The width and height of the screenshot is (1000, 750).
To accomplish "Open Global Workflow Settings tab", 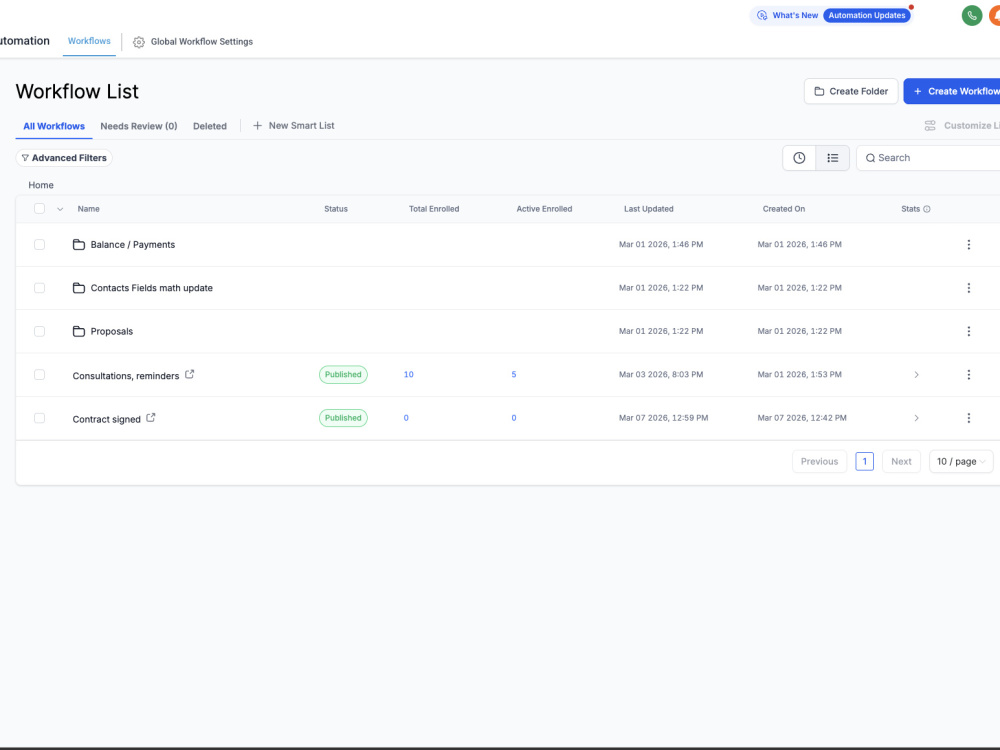I will 193,42.
